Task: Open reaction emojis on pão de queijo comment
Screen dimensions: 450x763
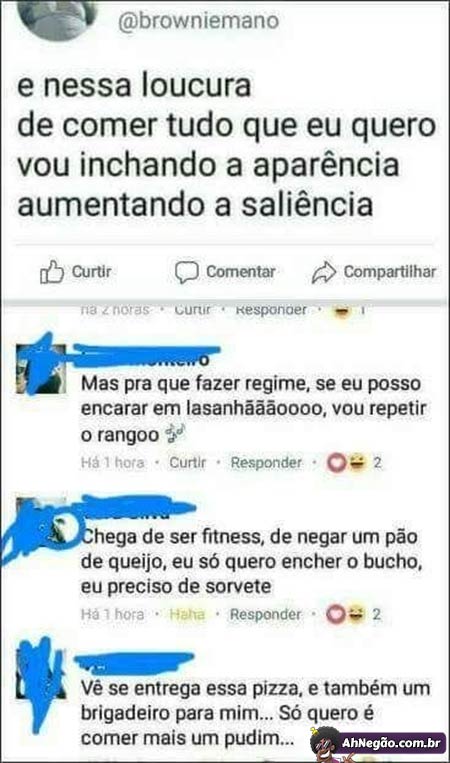Action: tap(346, 615)
